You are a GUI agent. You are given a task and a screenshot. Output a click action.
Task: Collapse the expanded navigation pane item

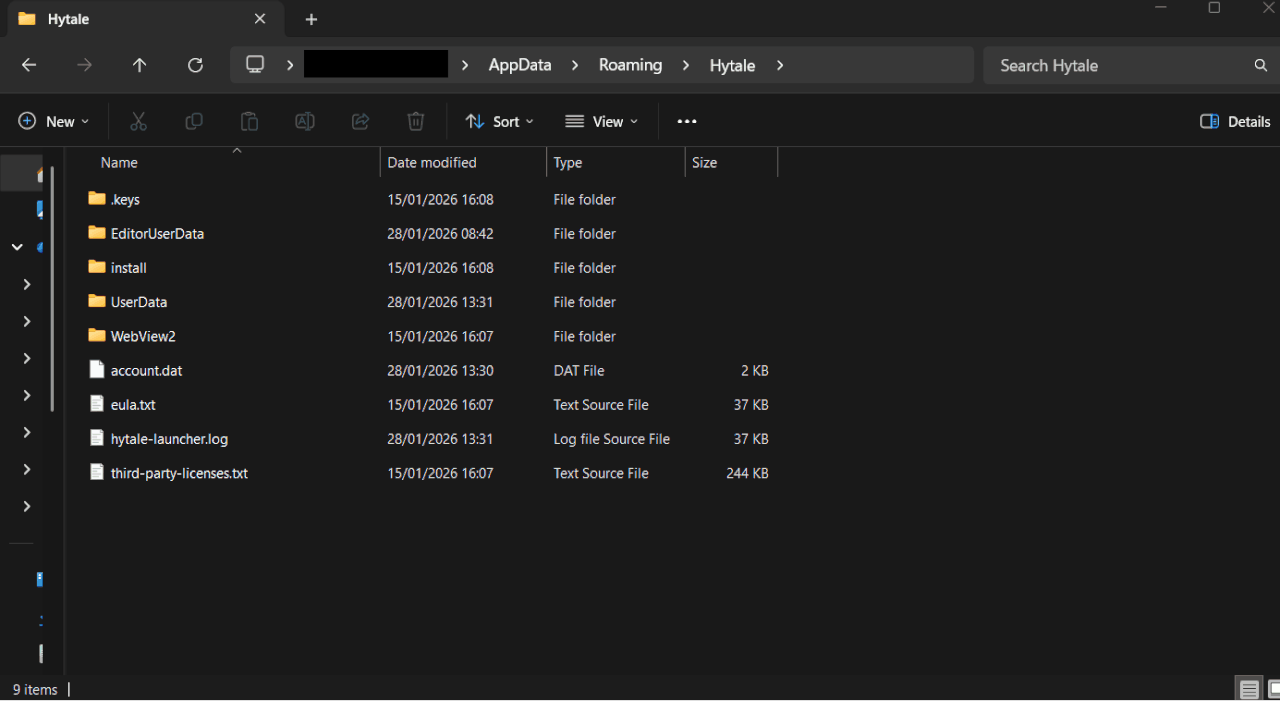click(x=17, y=247)
